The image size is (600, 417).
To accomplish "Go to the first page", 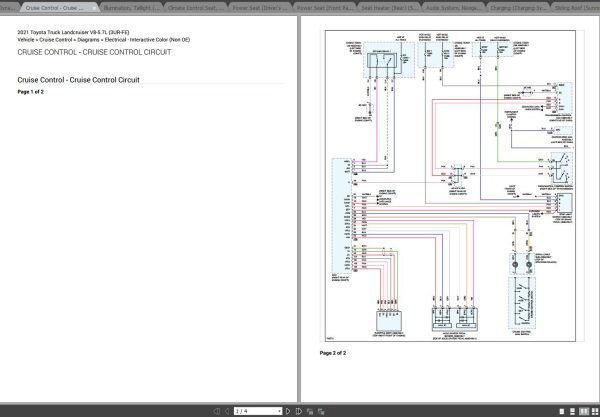I will pos(218,410).
